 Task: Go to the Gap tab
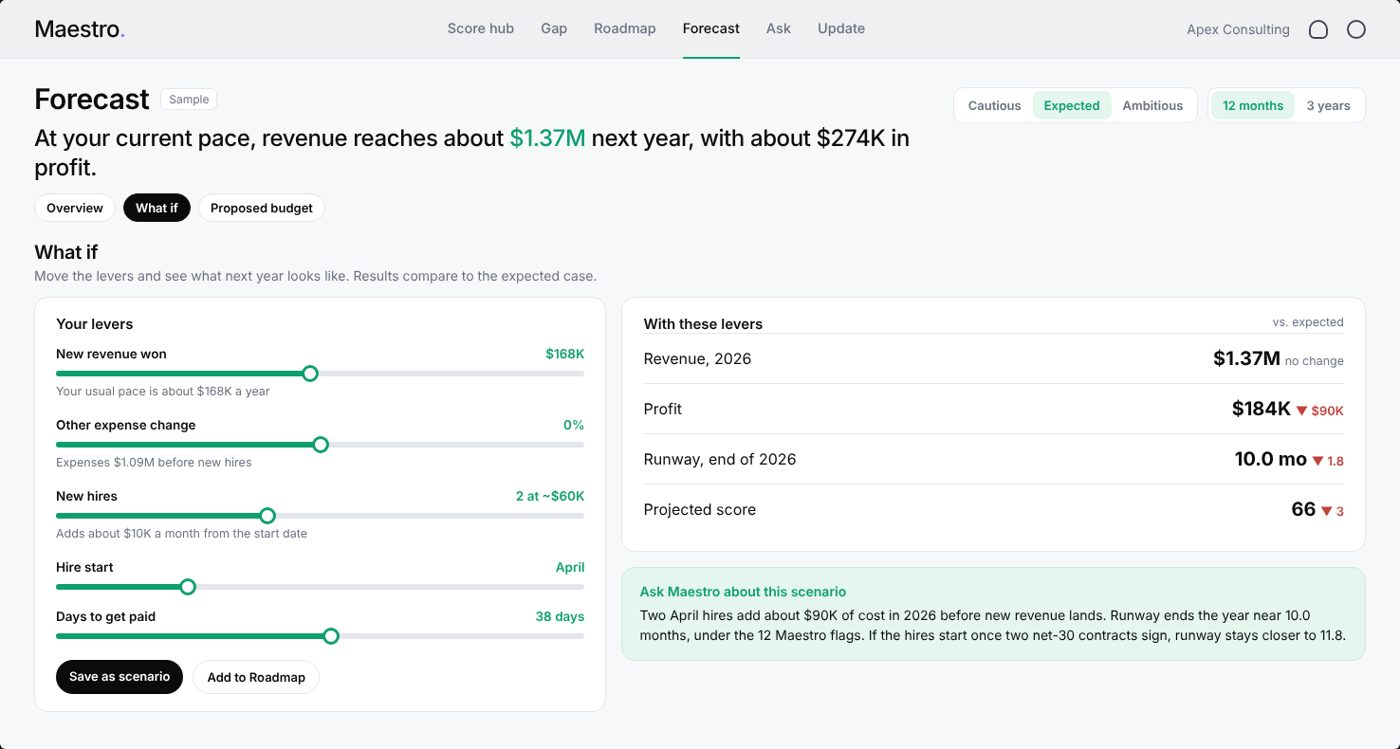(x=554, y=28)
